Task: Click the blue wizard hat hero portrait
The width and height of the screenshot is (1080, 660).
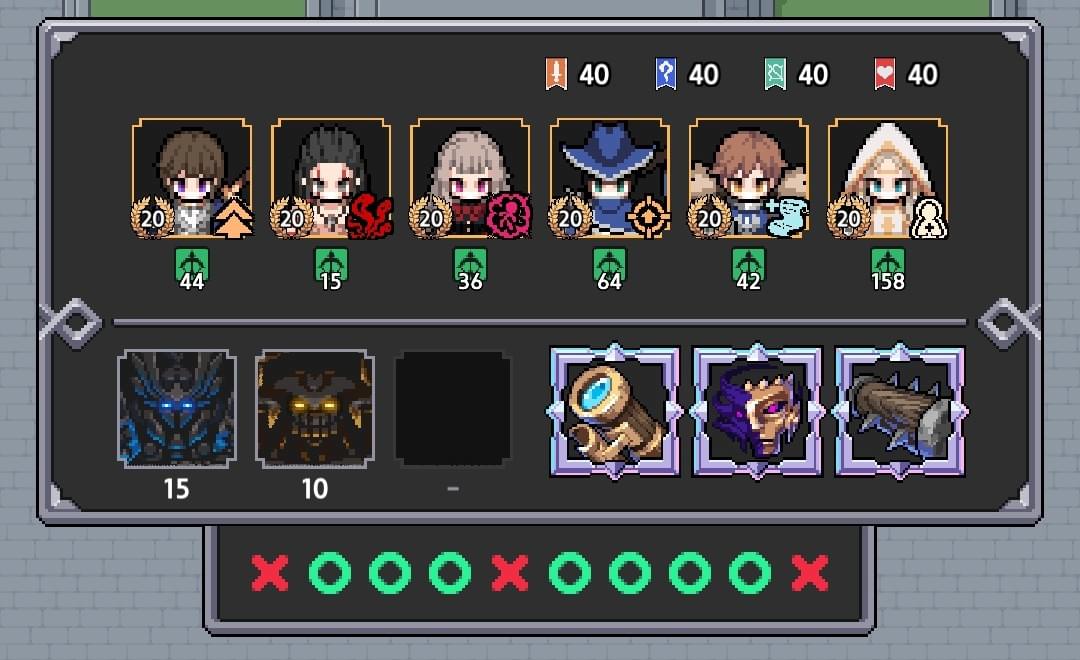Action: [x=609, y=178]
